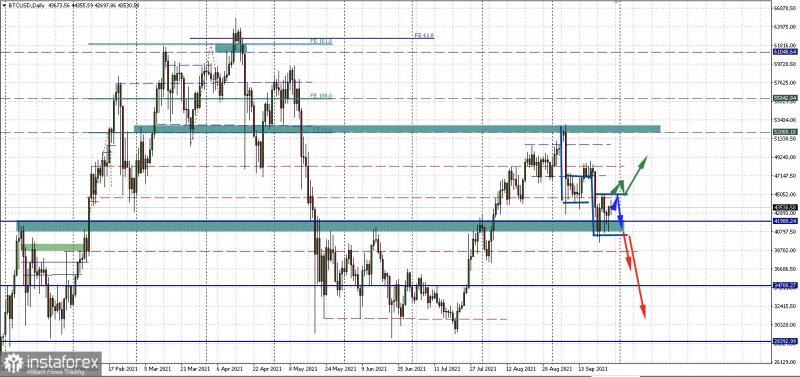The width and height of the screenshot is (800, 377).
Task: Select the 41900.24 price level label
Action: (x=785, y=221)
